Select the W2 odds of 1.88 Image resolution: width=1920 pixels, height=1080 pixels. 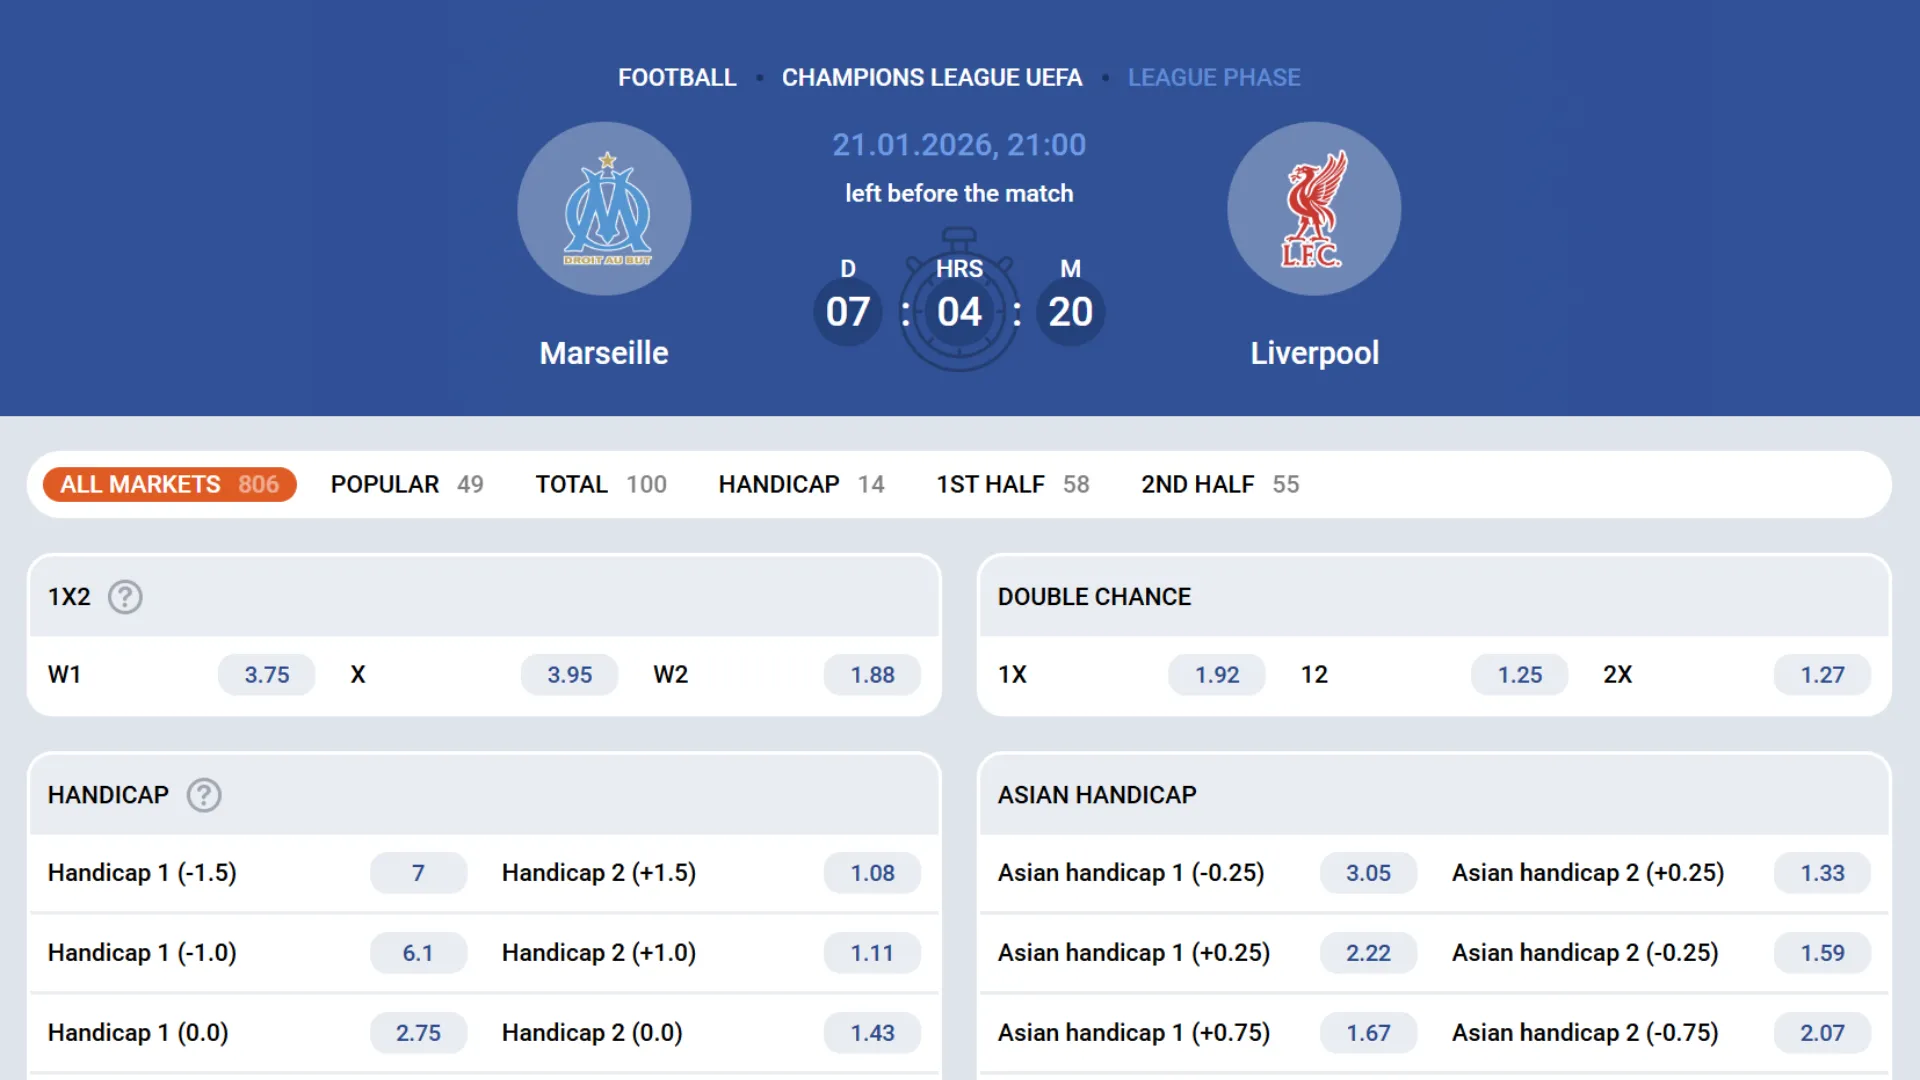[x=872, y=674]
